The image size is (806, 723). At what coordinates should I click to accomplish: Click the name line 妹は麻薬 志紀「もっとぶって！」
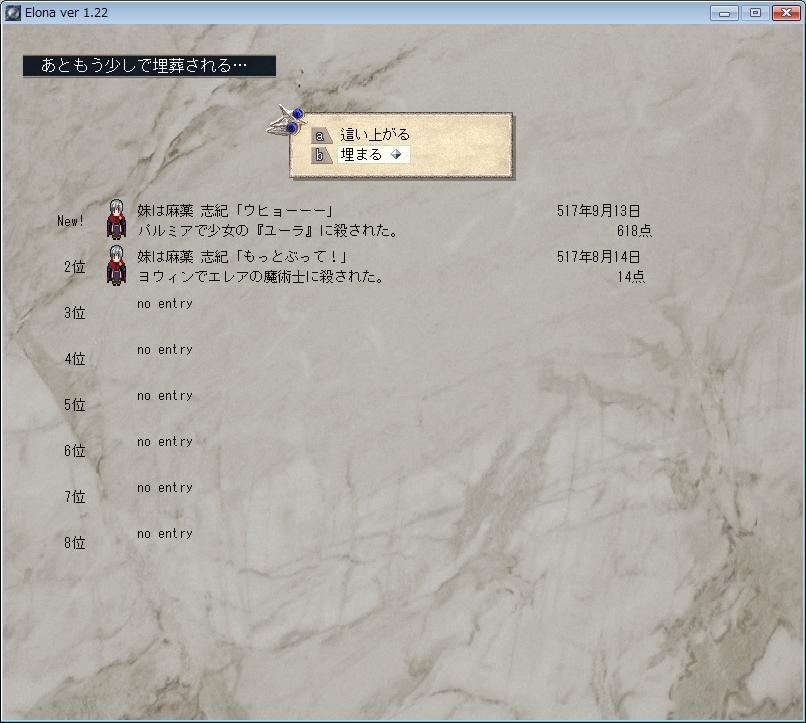pos(243,256)
